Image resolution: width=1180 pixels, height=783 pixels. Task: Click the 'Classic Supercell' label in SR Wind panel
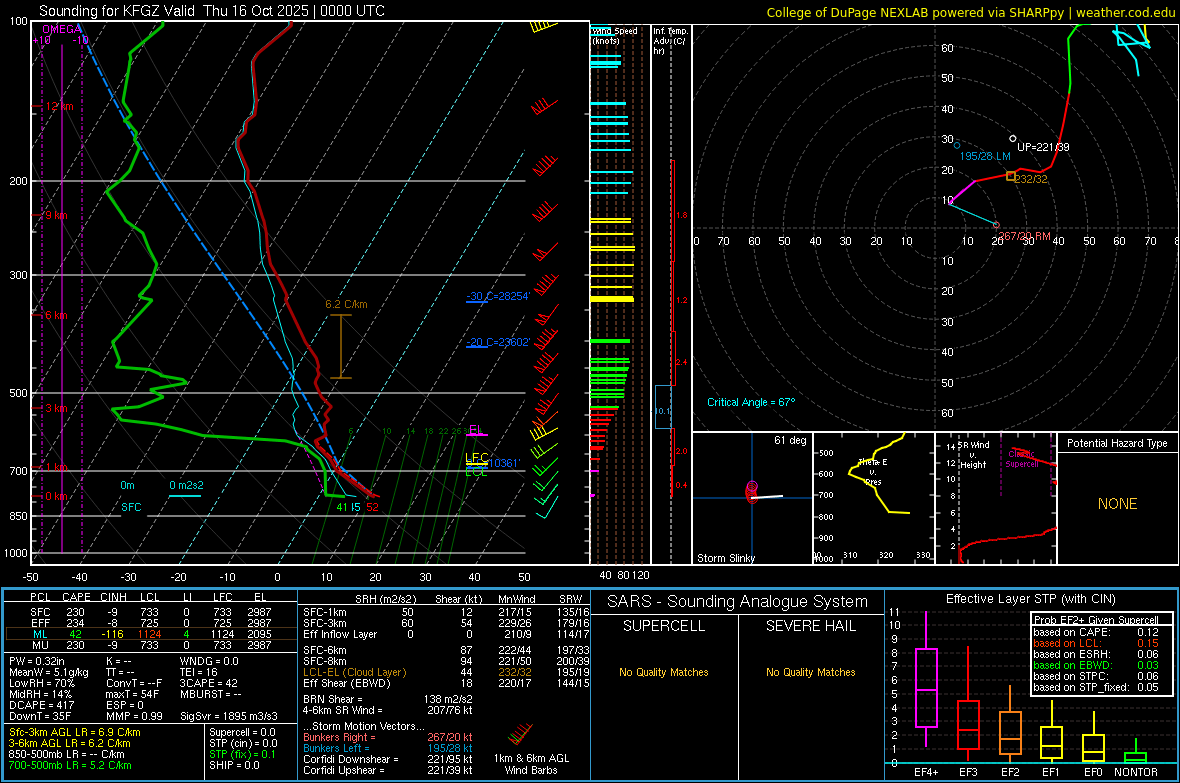click(x=1022, y=459)
